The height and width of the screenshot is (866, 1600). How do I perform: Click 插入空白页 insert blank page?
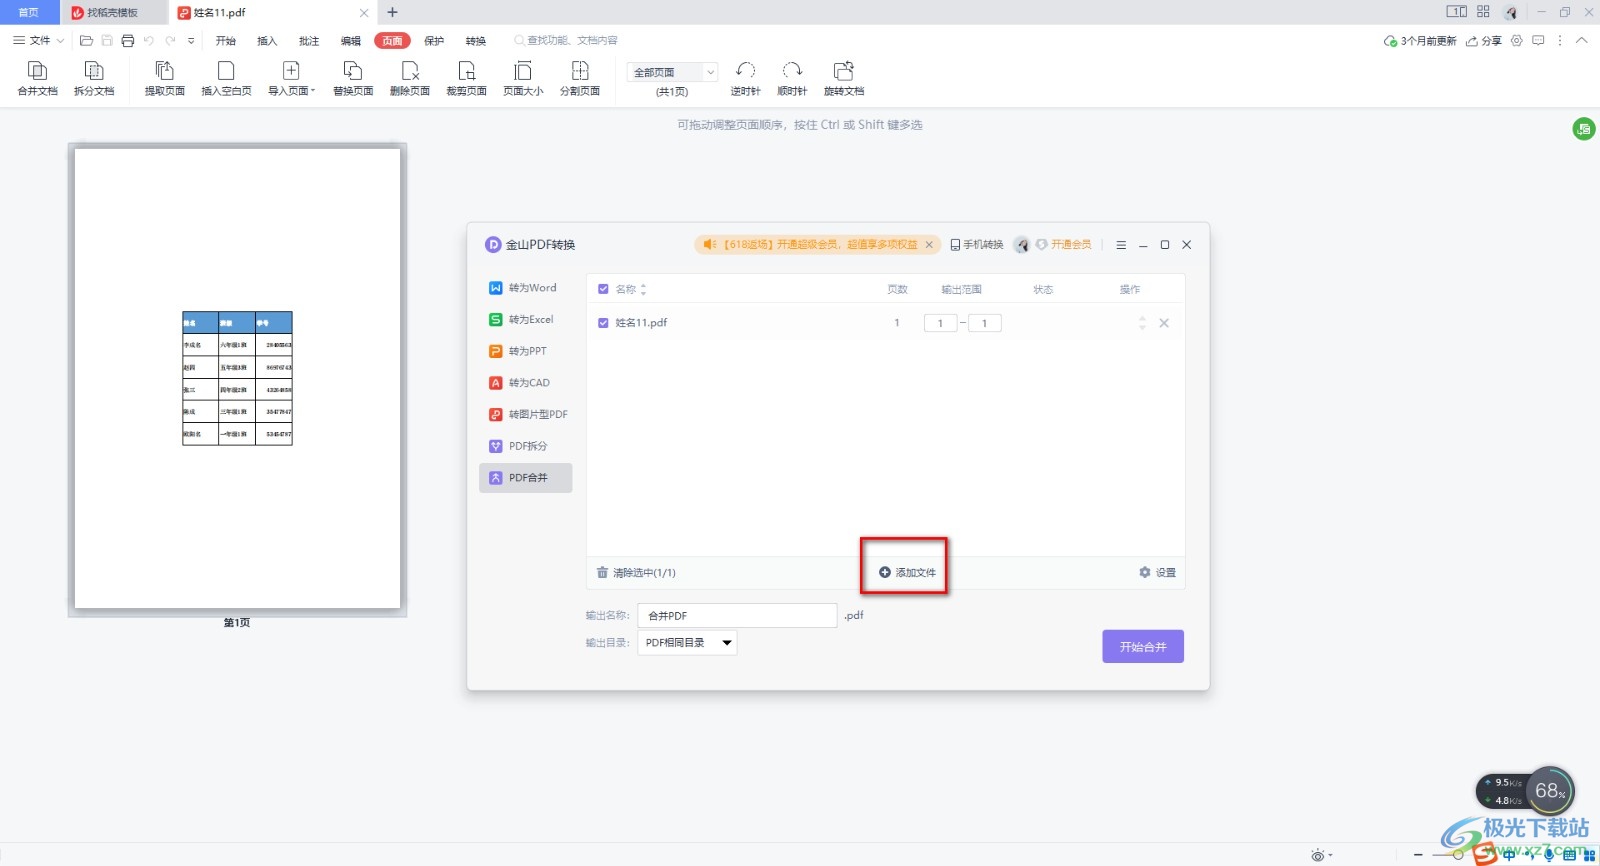click(226, 78)
